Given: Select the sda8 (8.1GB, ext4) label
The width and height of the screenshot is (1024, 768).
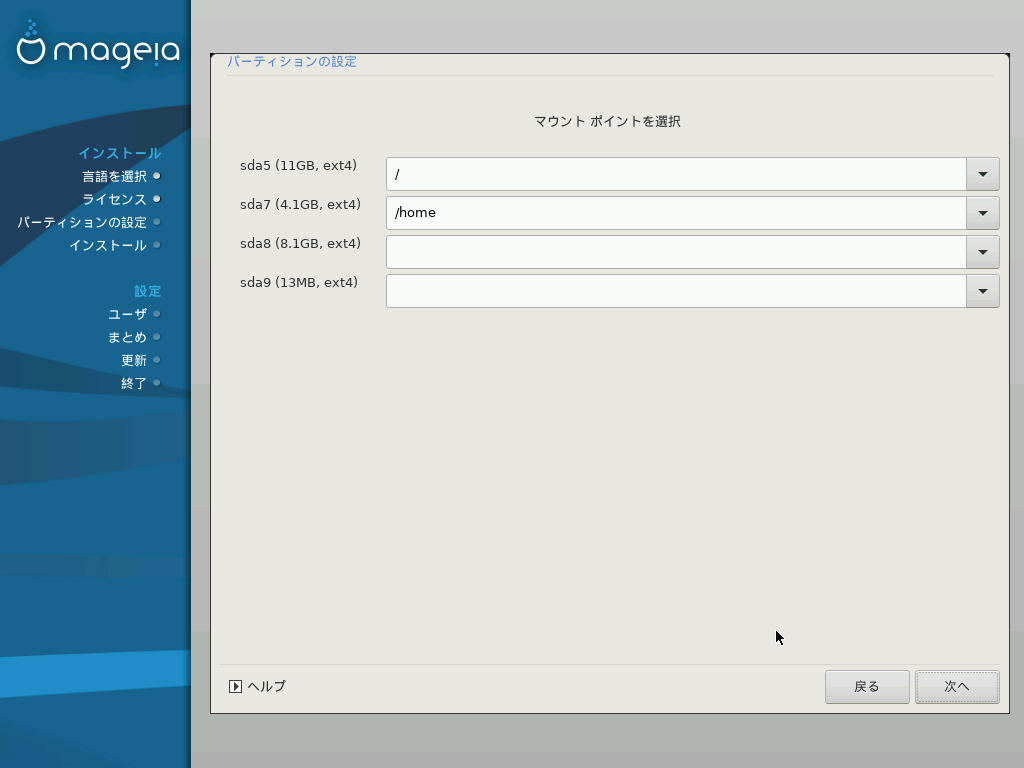Looking at the screenshot, I should coord(300,244).
